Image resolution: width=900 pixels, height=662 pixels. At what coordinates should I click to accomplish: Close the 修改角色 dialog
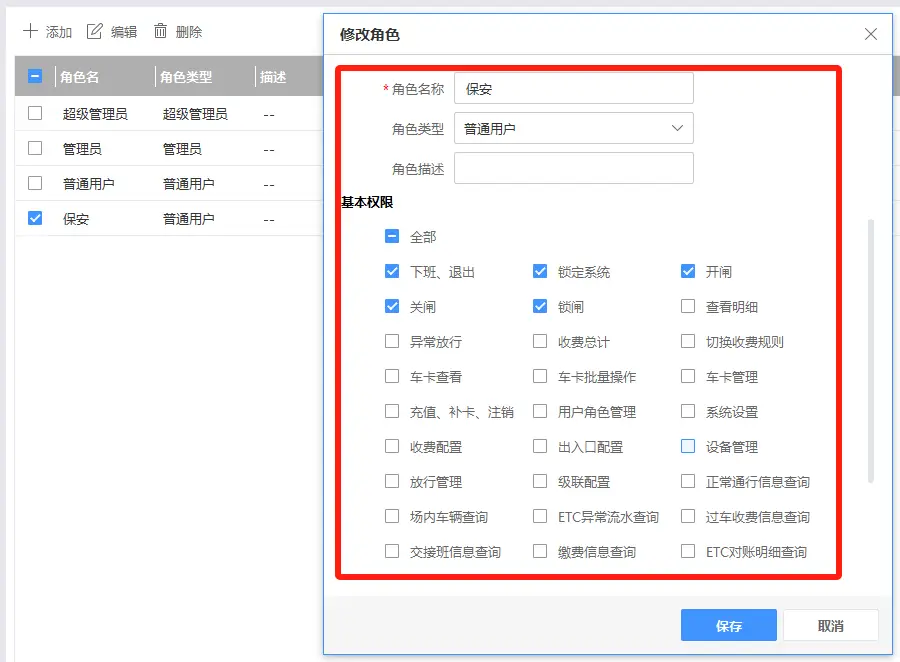click(x=871, y=34)
